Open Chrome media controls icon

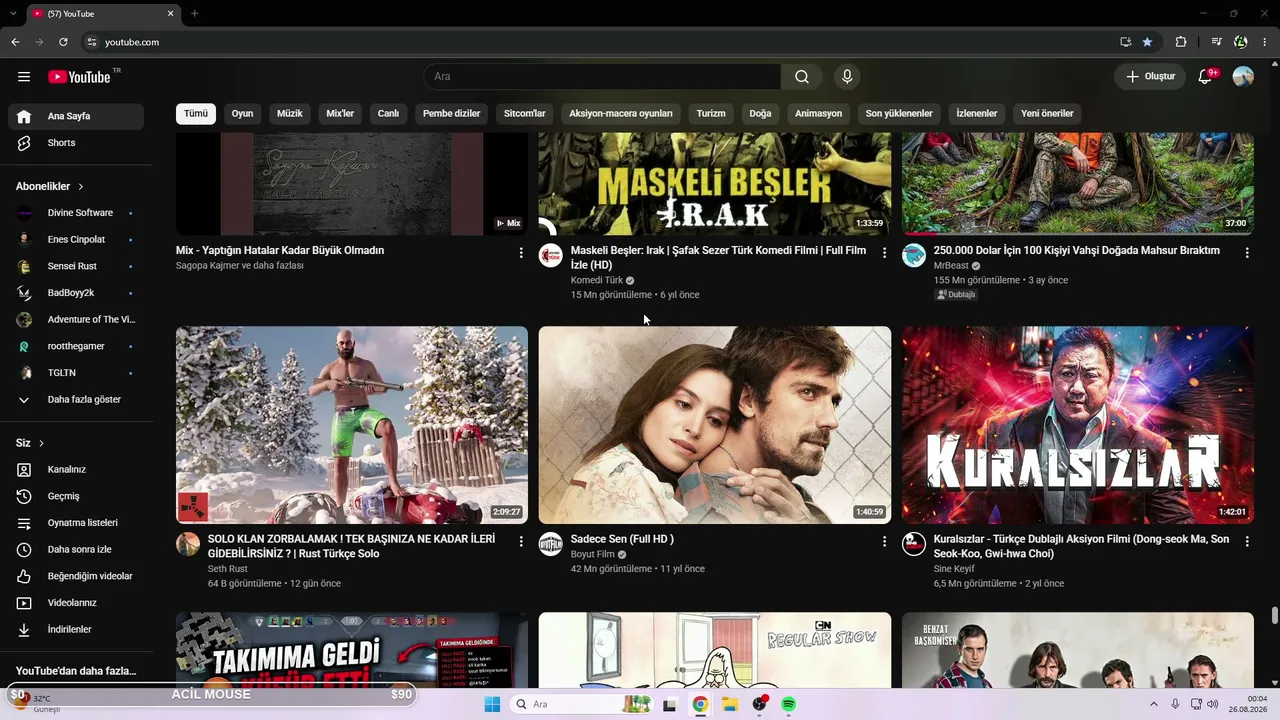(1216, 42)
